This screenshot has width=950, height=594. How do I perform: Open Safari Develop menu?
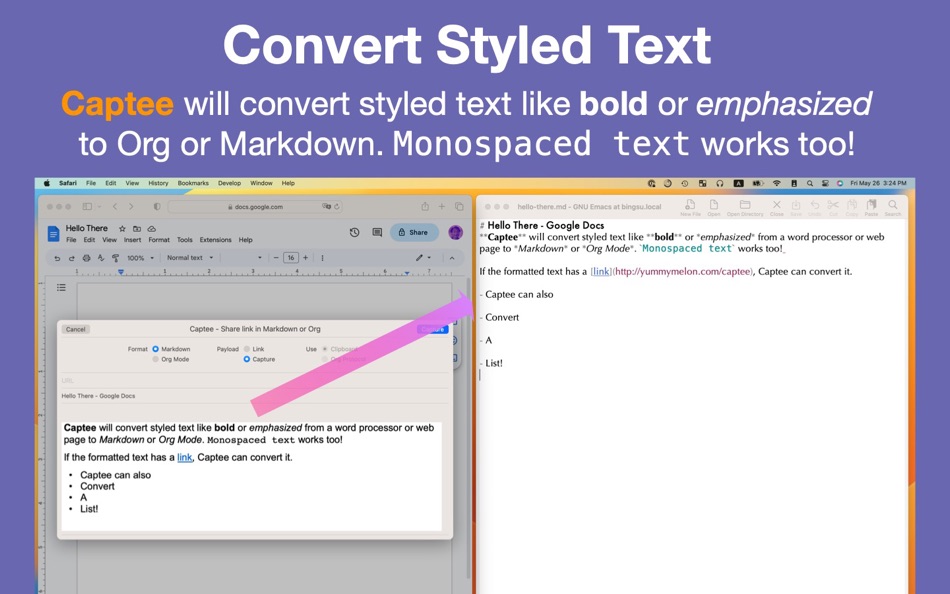[229, 183]
